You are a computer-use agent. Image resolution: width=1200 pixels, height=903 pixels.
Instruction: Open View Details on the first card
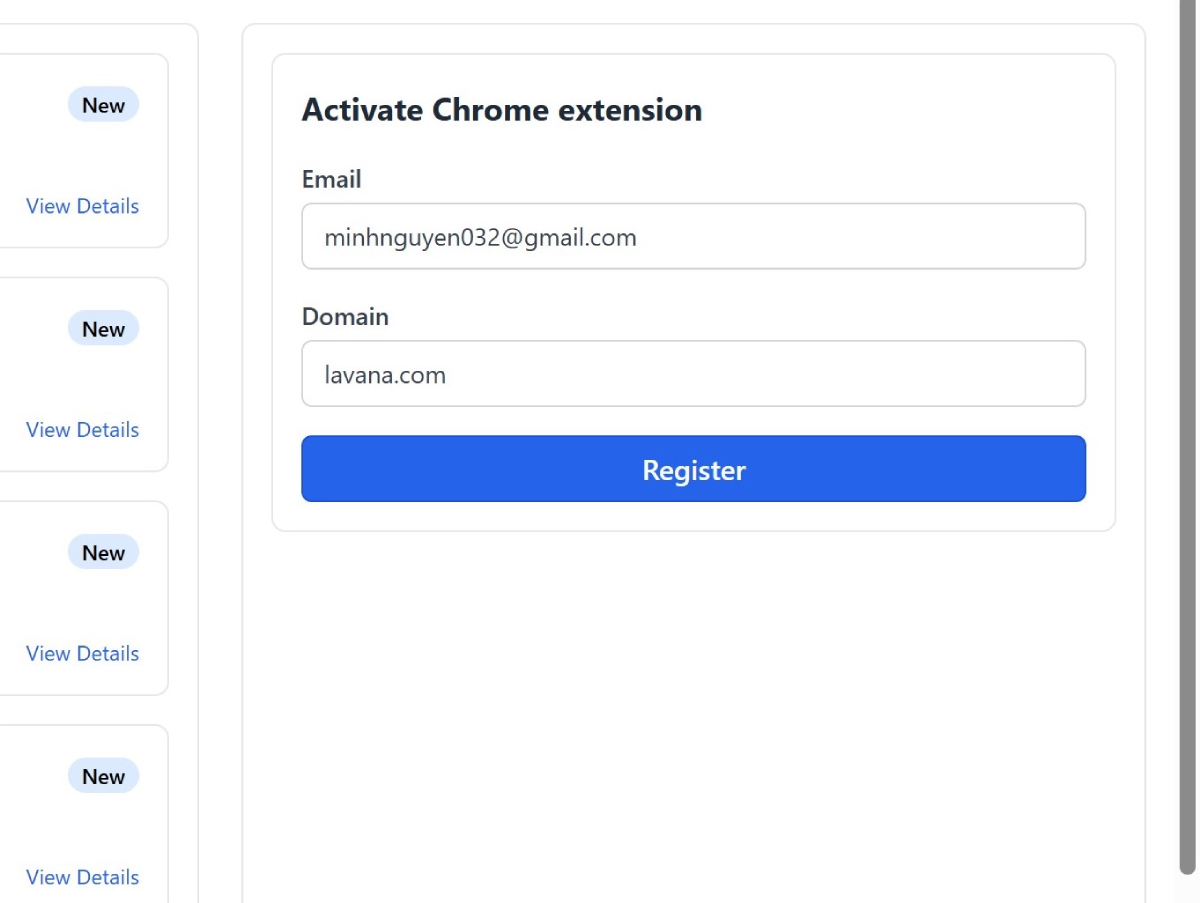click(82, 206)
